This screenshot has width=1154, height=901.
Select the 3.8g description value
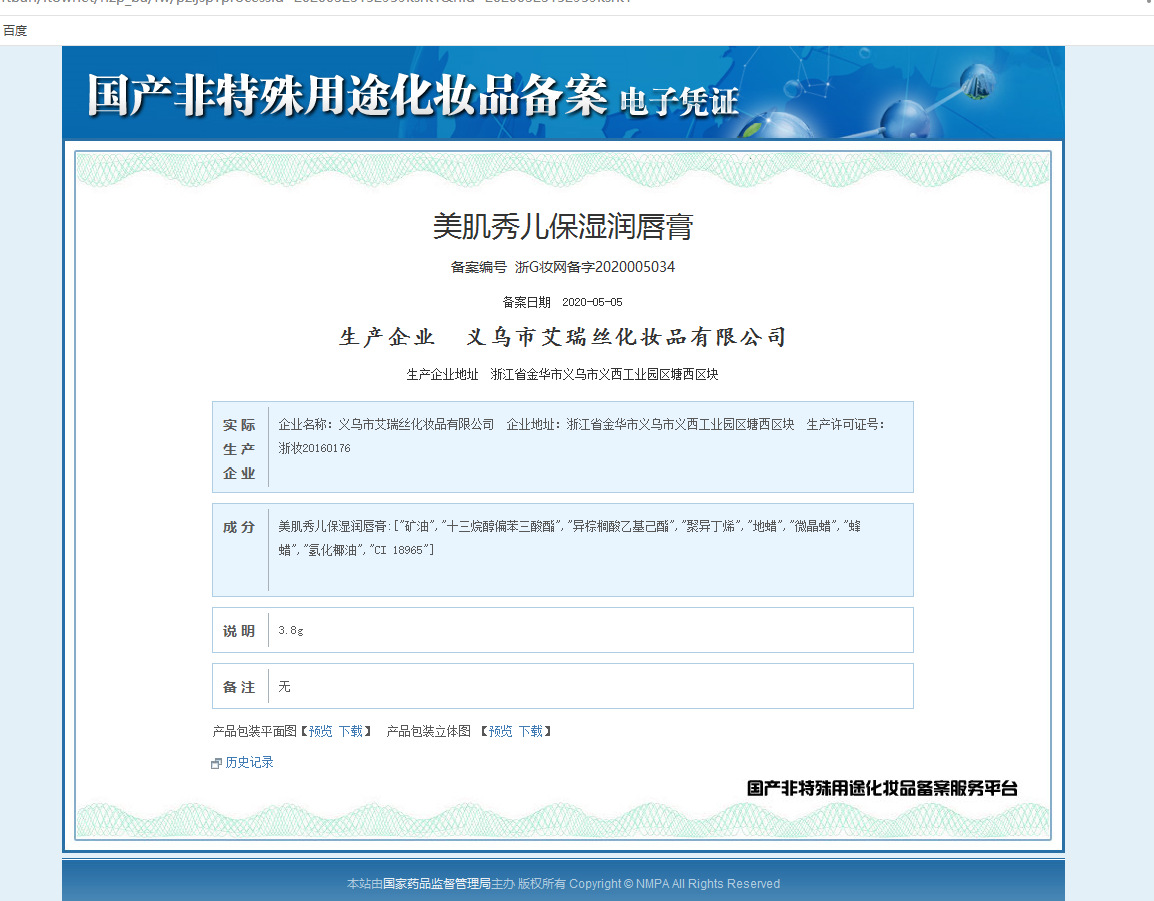[291, 630]
